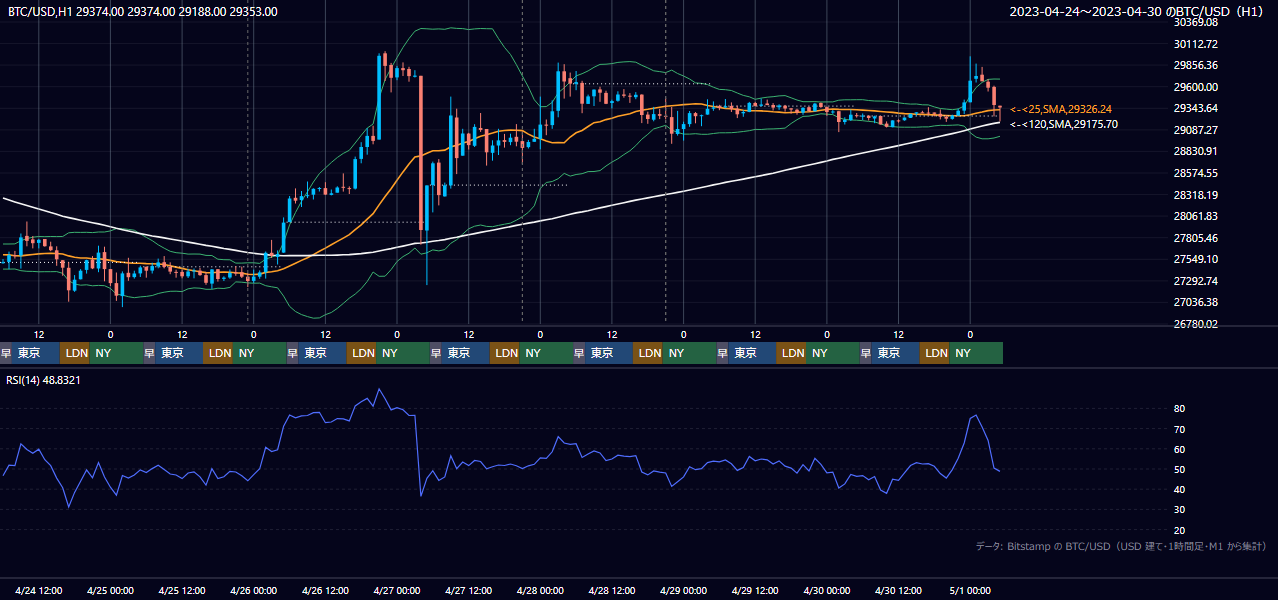Click the 4/29 12:00 date label
The image size is (1278, 600).
click(755, 591)
